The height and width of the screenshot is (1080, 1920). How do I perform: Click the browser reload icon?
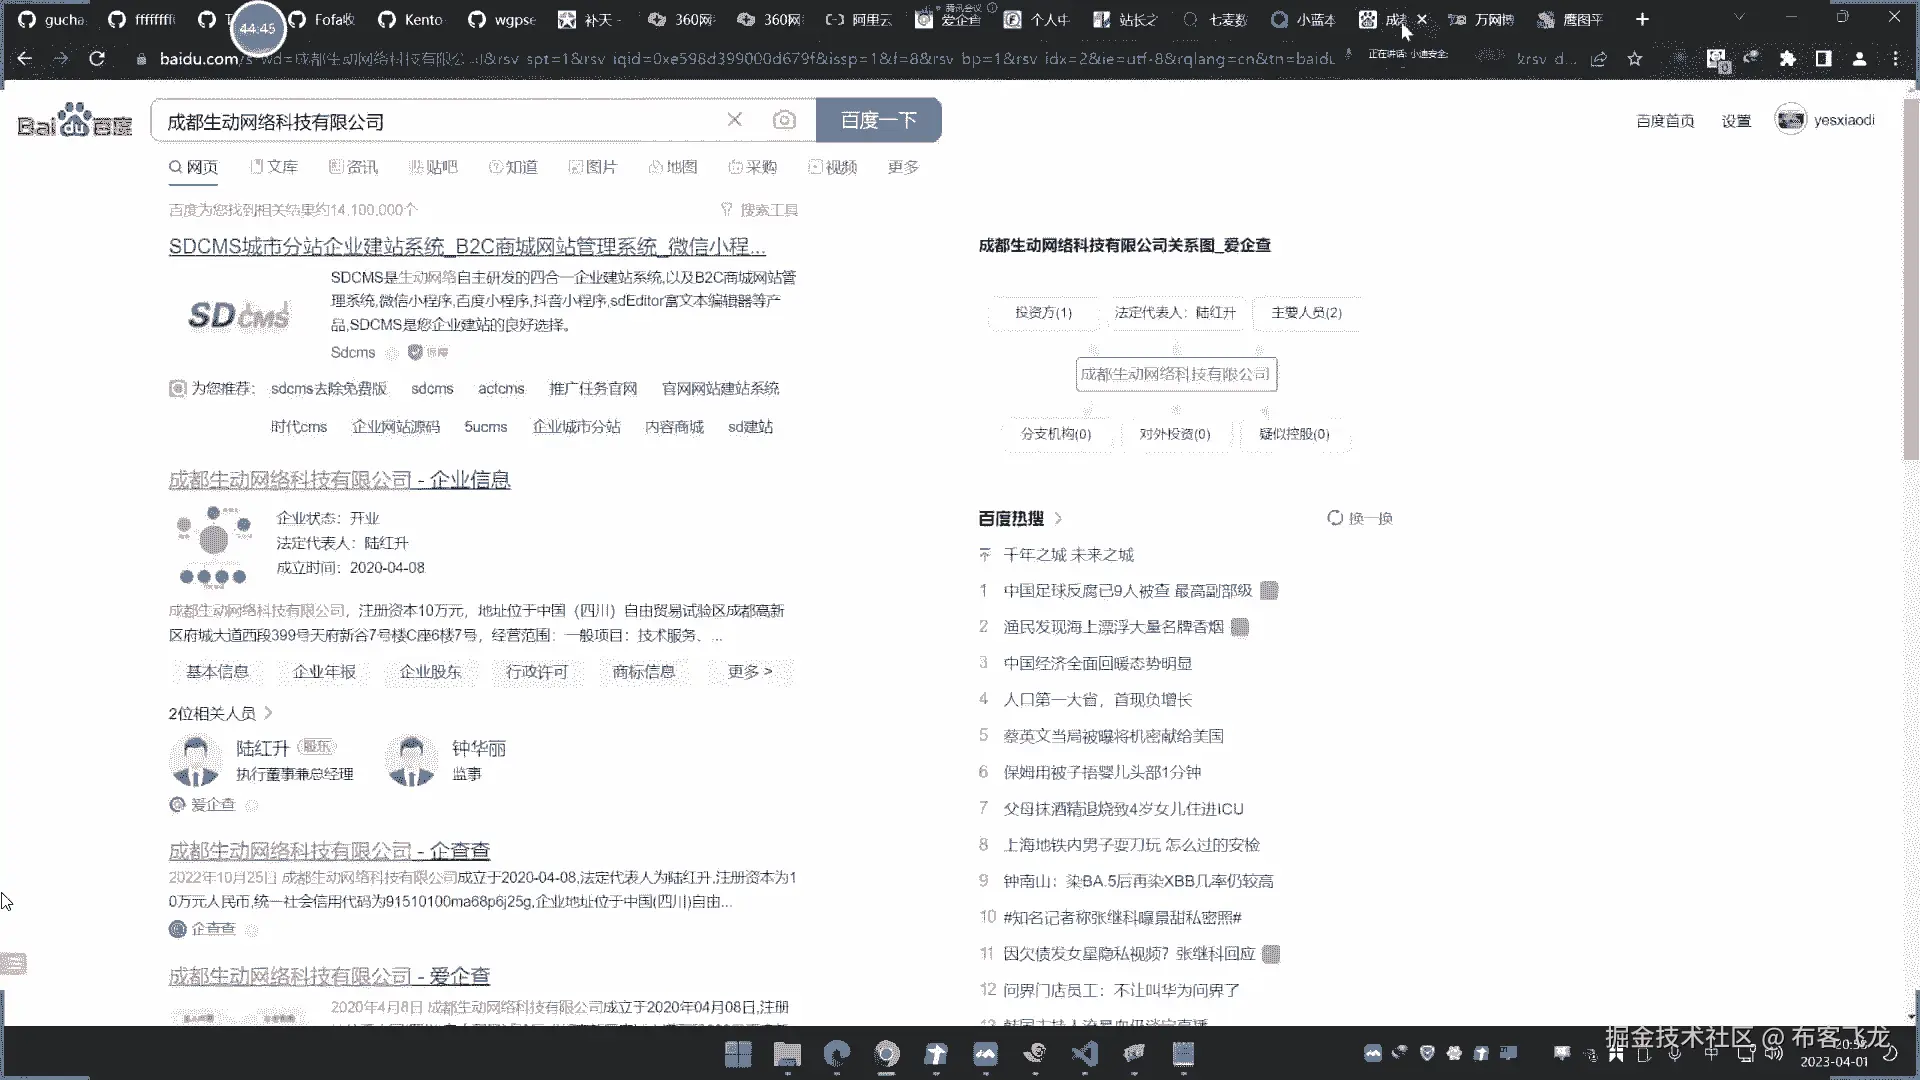pos(97,59)
